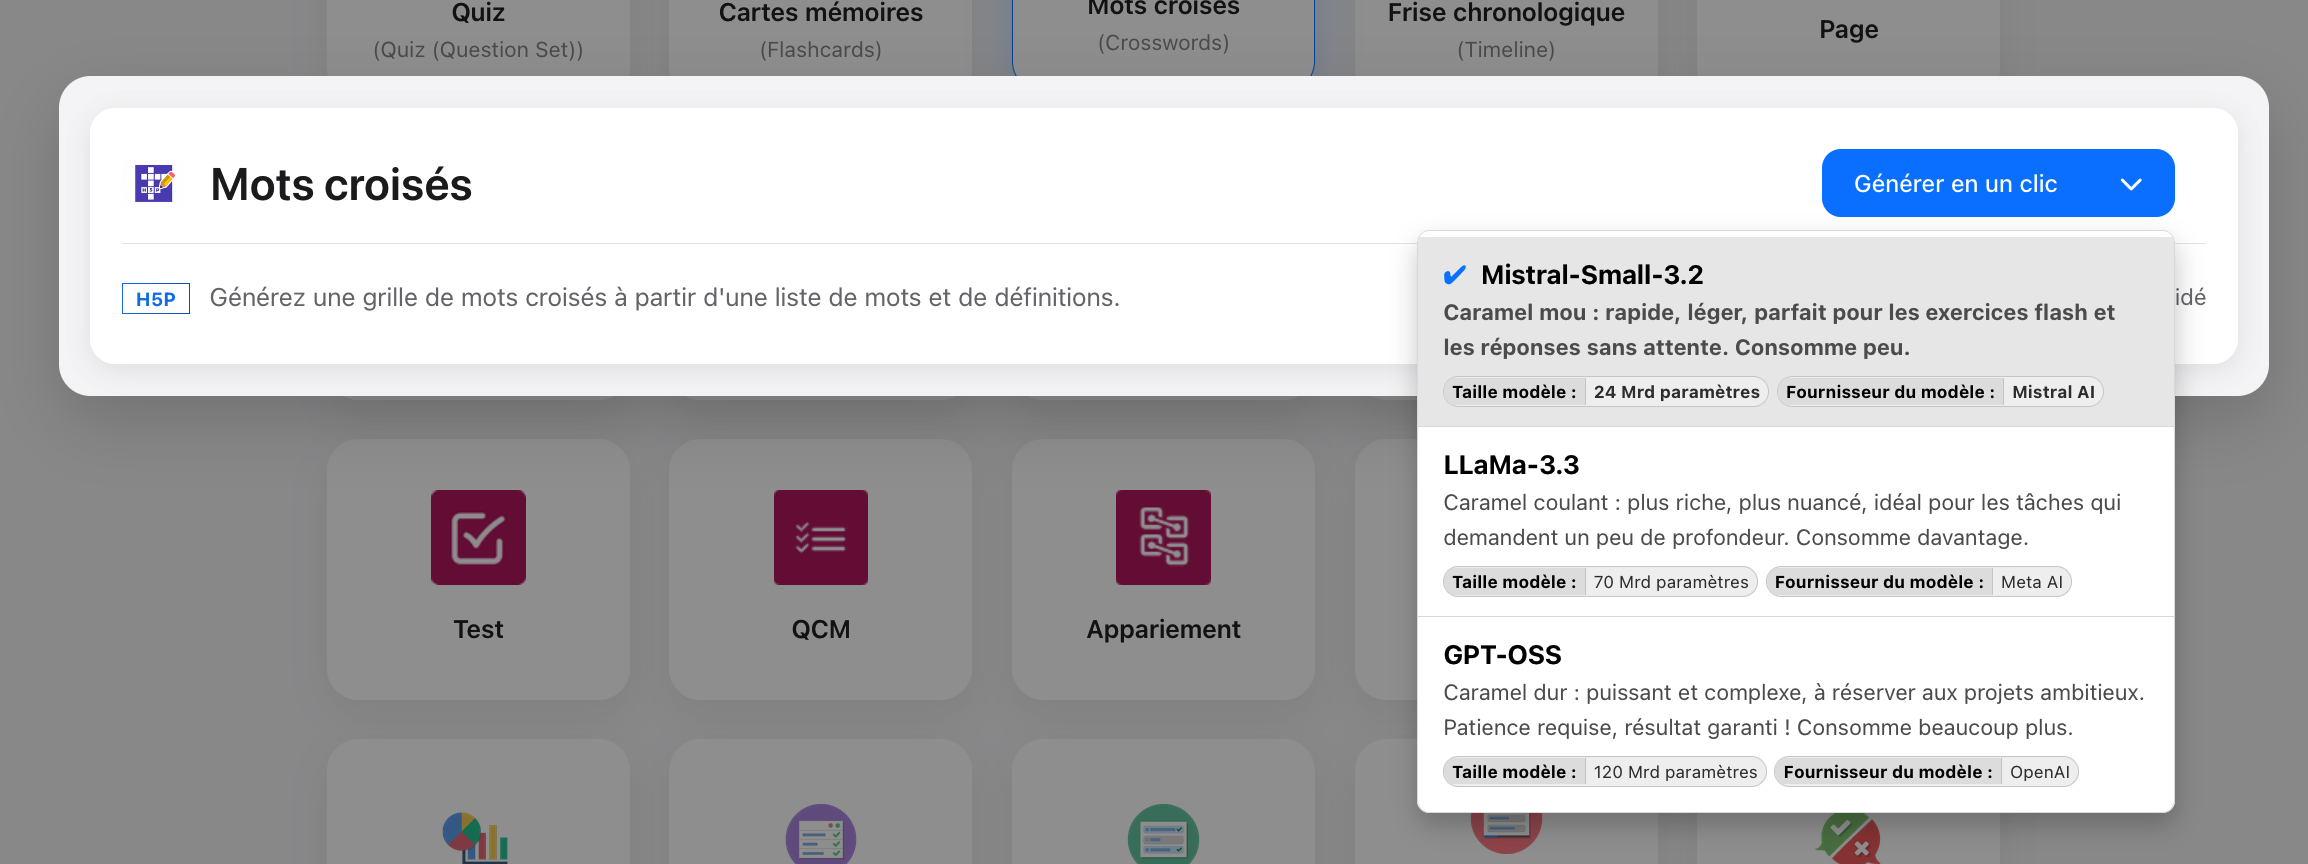
Task: Click the H5P badge
Action: (156, 299)
